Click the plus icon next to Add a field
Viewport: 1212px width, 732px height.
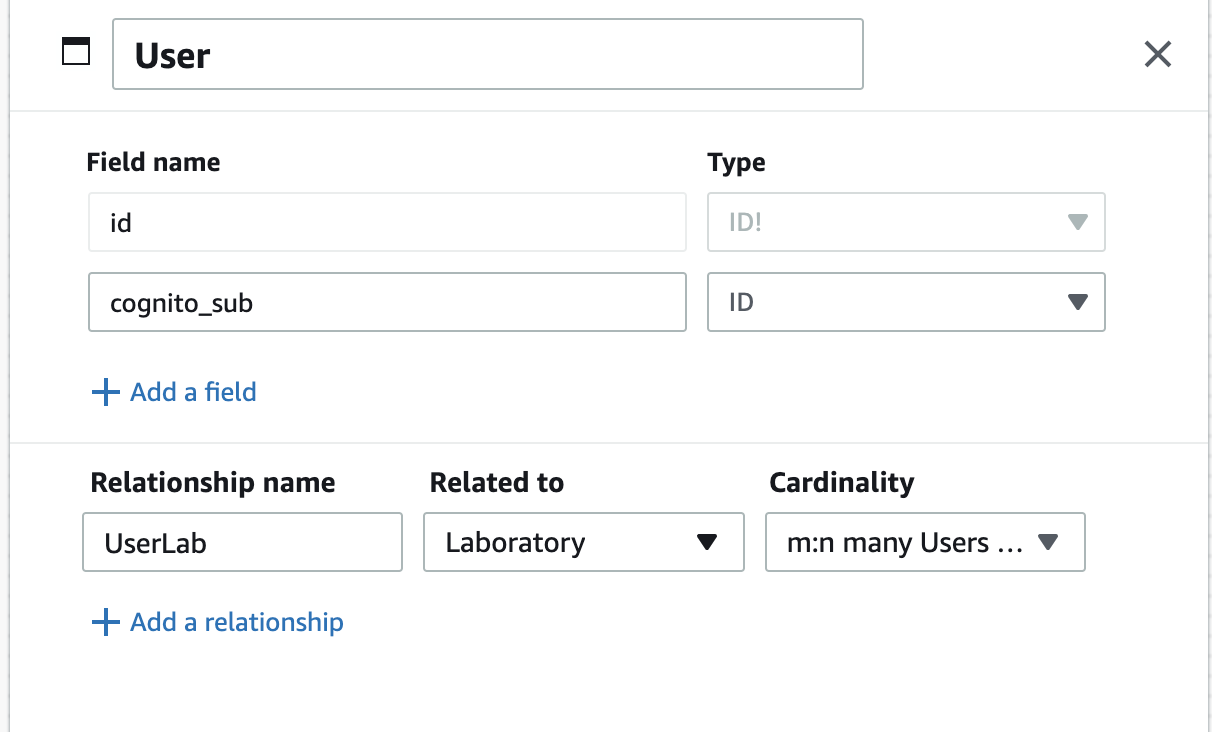click(105, 392)
